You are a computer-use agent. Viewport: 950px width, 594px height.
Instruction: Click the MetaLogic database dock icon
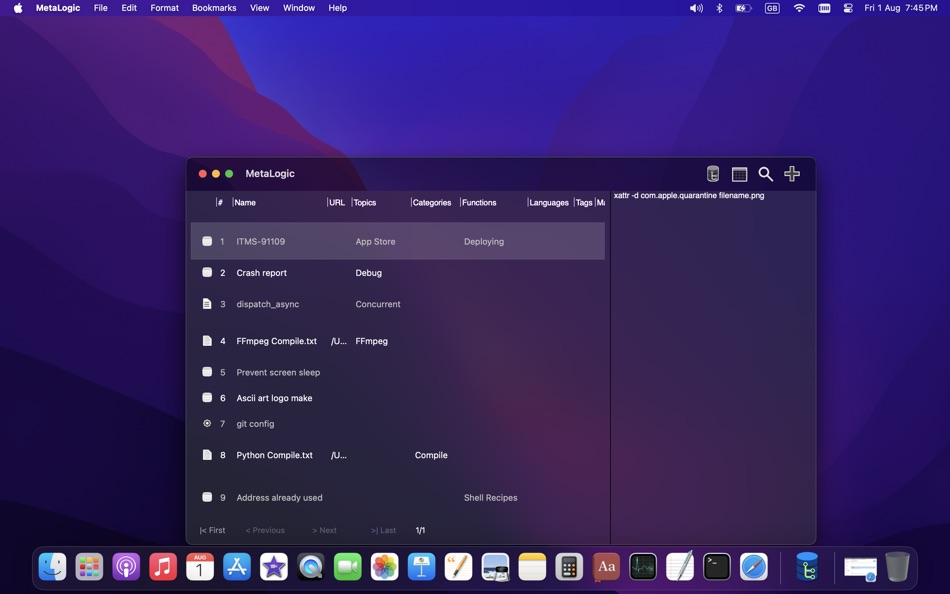point(807,567)
